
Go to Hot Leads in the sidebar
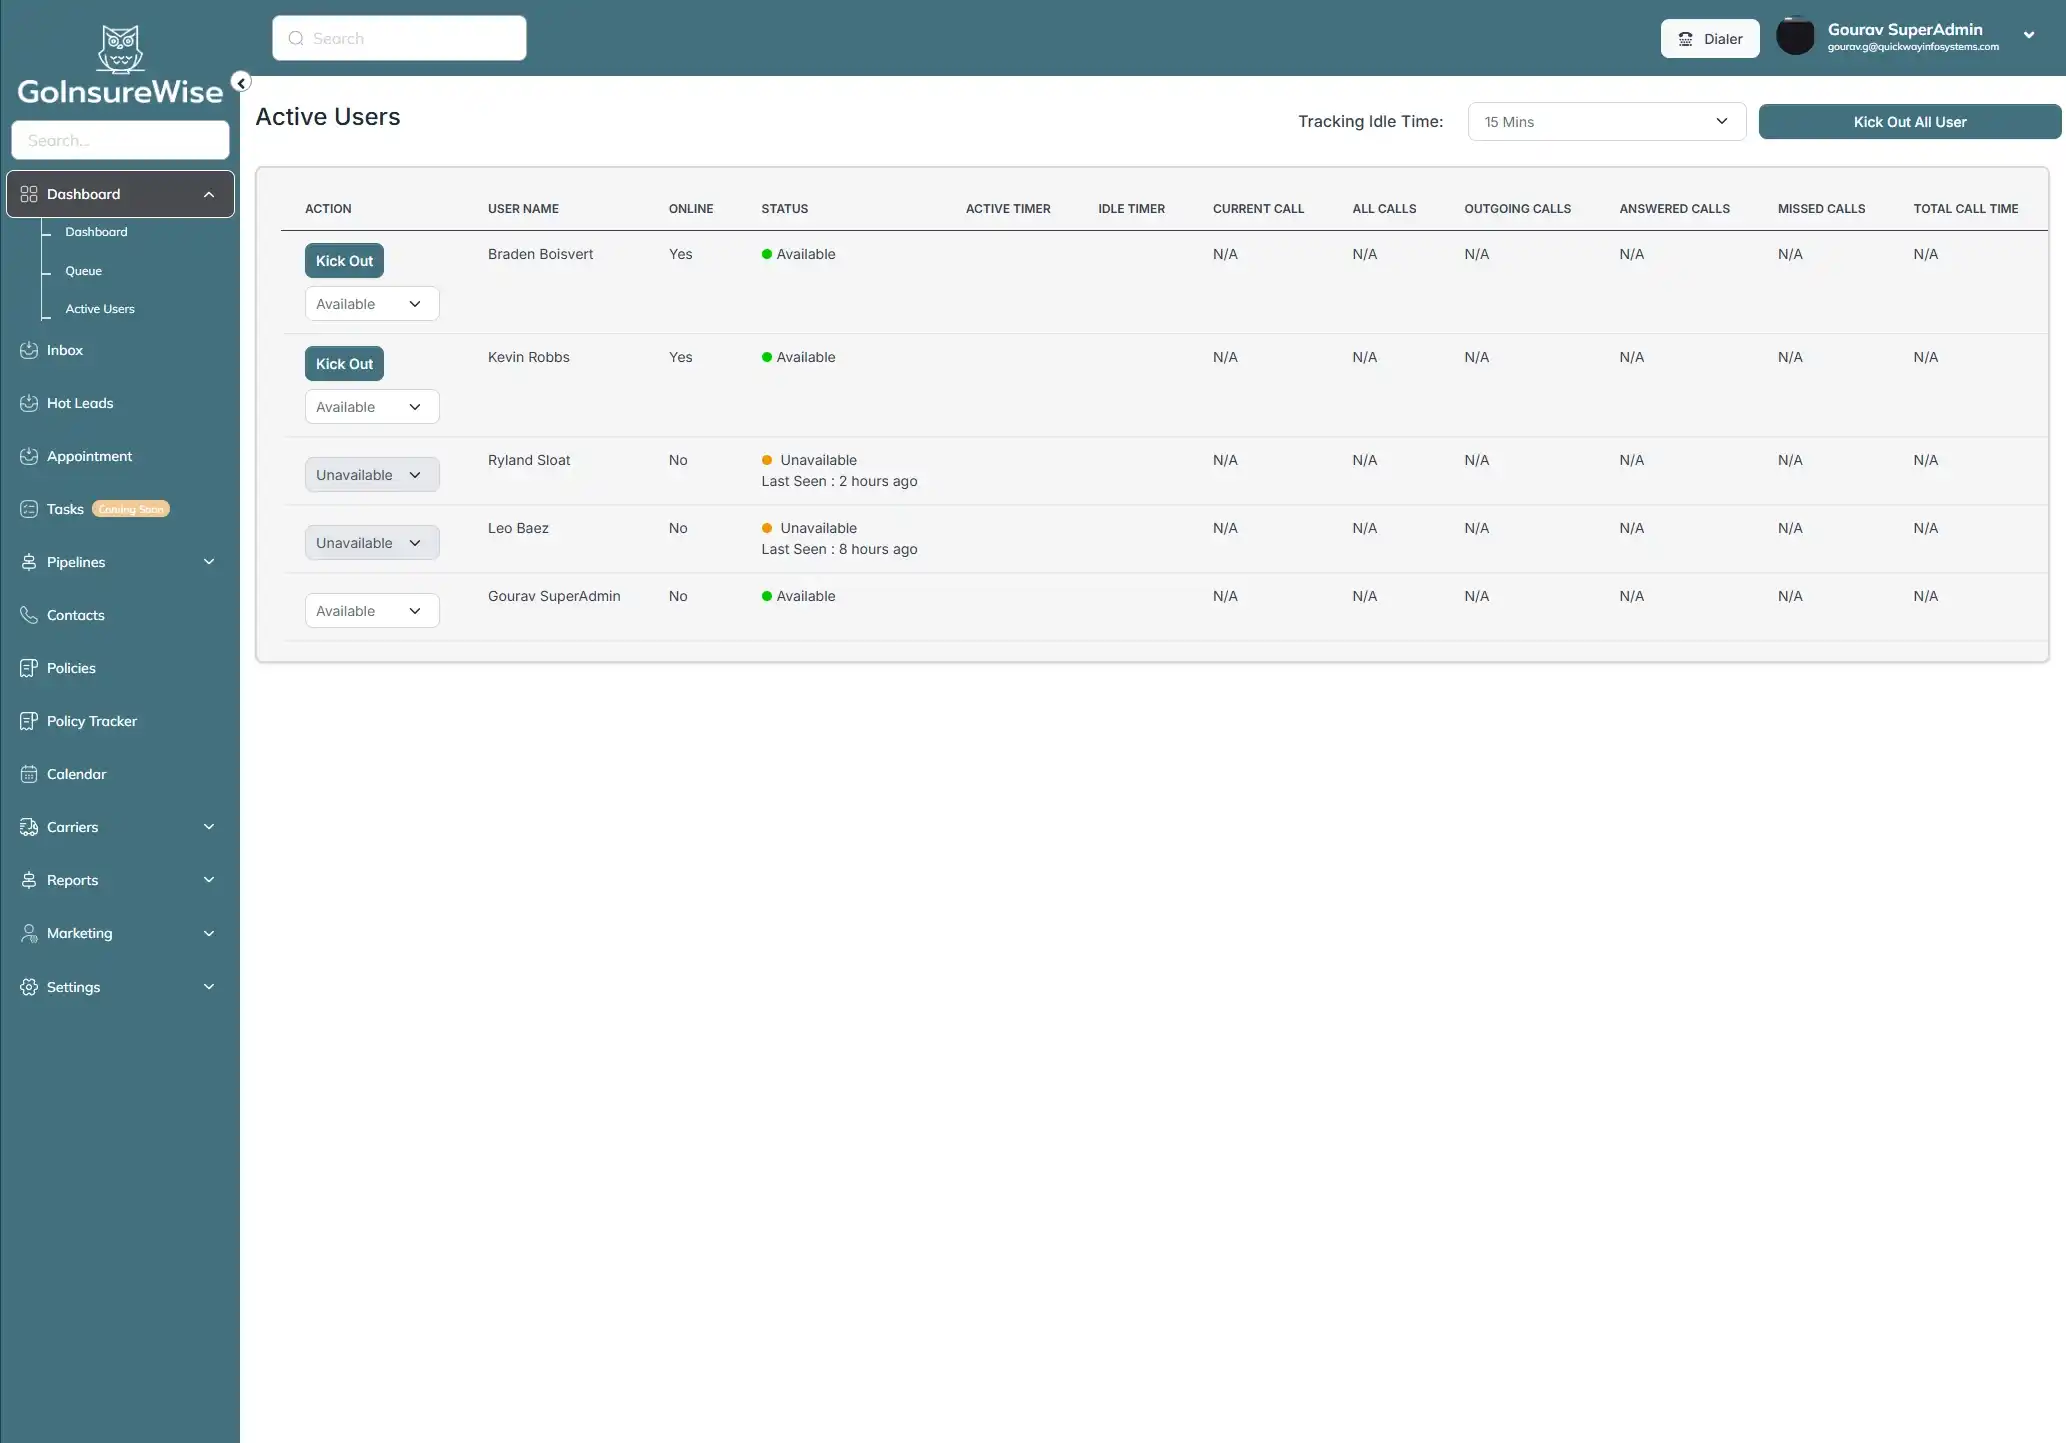(80, 403)
